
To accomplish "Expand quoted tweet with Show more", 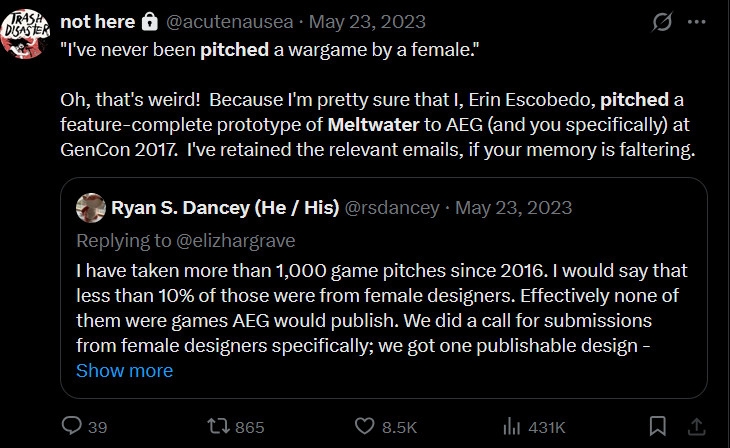I will 124,370.
